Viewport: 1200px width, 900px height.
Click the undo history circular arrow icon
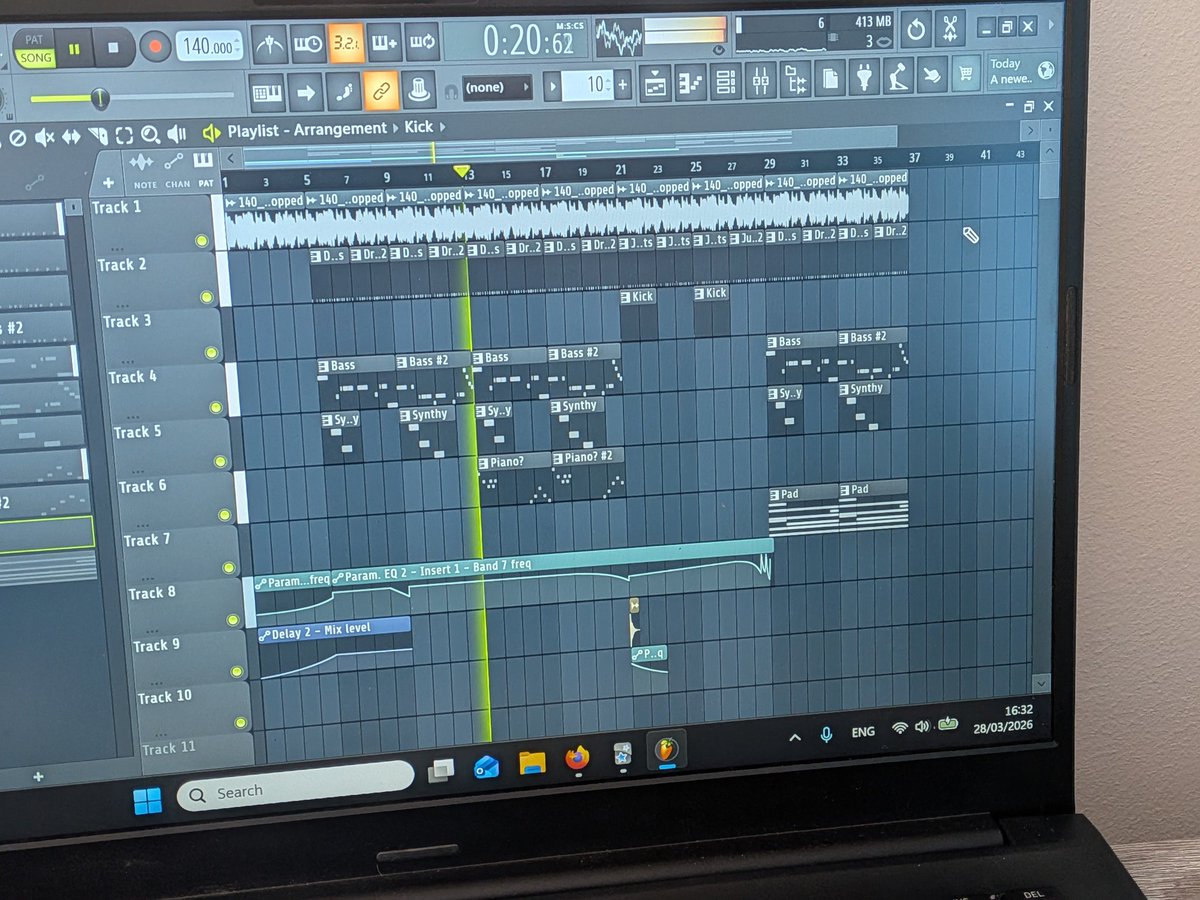click(915, 29)
